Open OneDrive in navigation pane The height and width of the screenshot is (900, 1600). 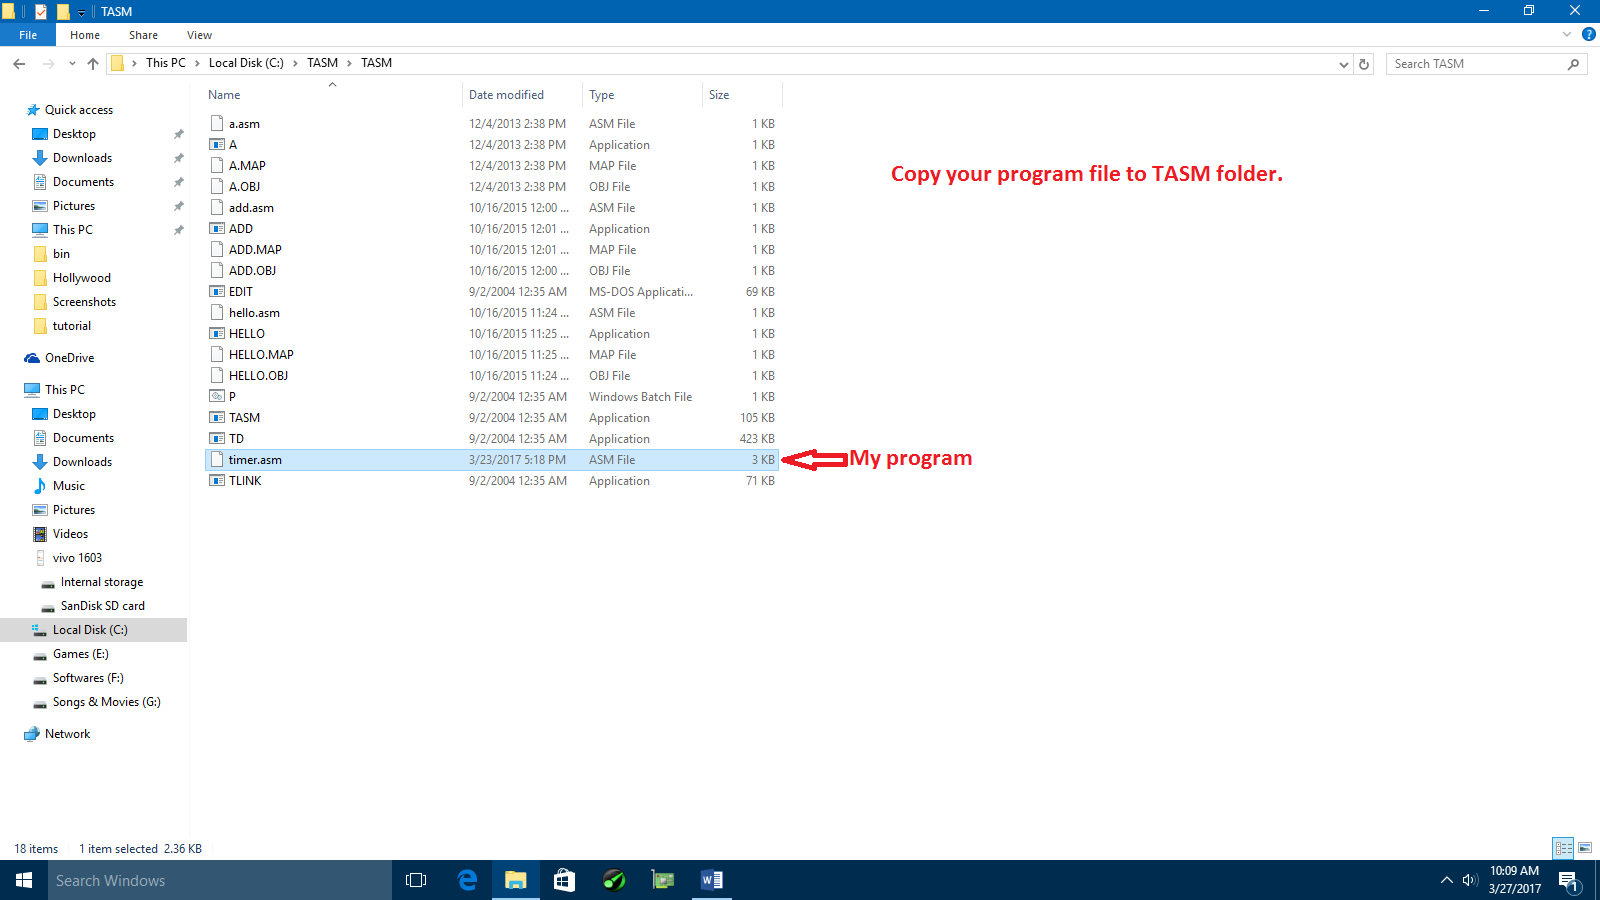coord(69,358)
